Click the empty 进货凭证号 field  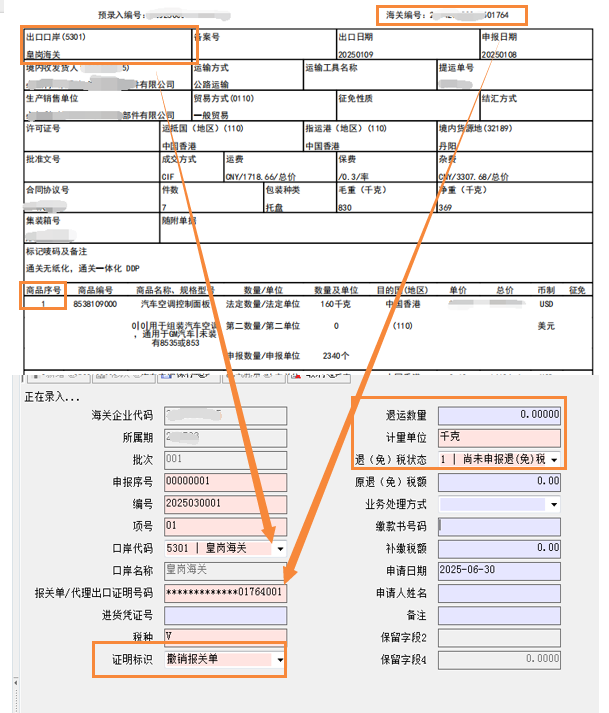(226, 615)
